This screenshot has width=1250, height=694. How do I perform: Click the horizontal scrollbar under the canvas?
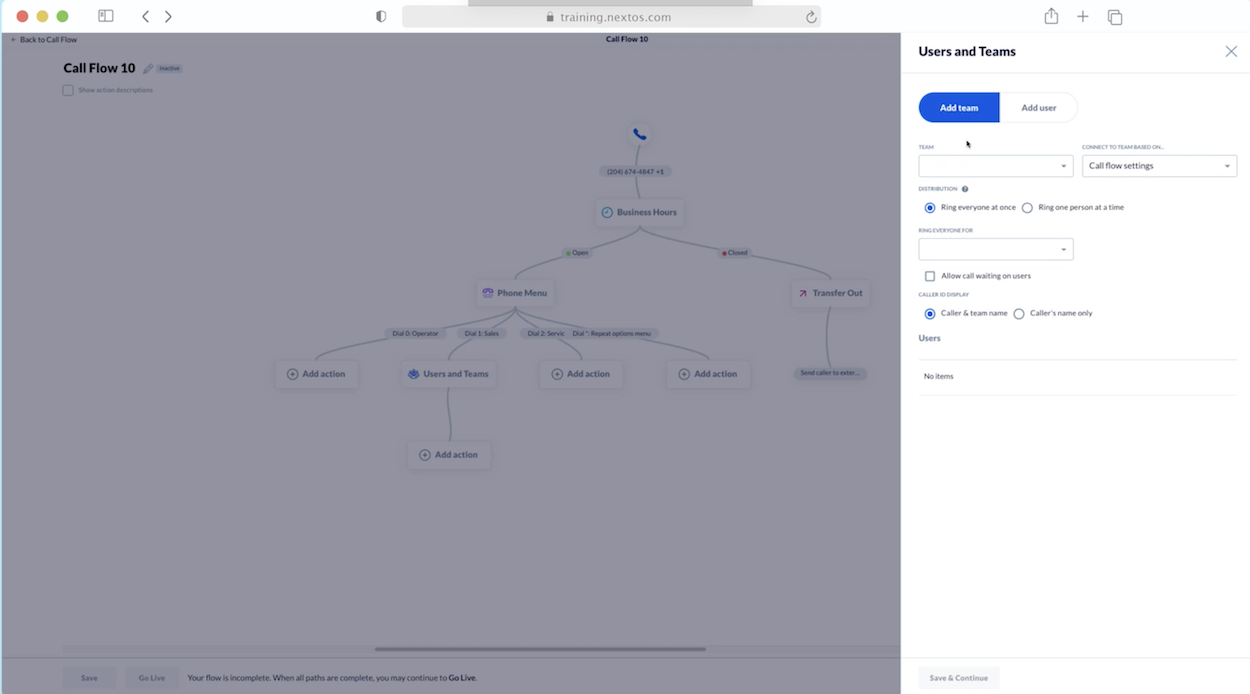[540, 649]
